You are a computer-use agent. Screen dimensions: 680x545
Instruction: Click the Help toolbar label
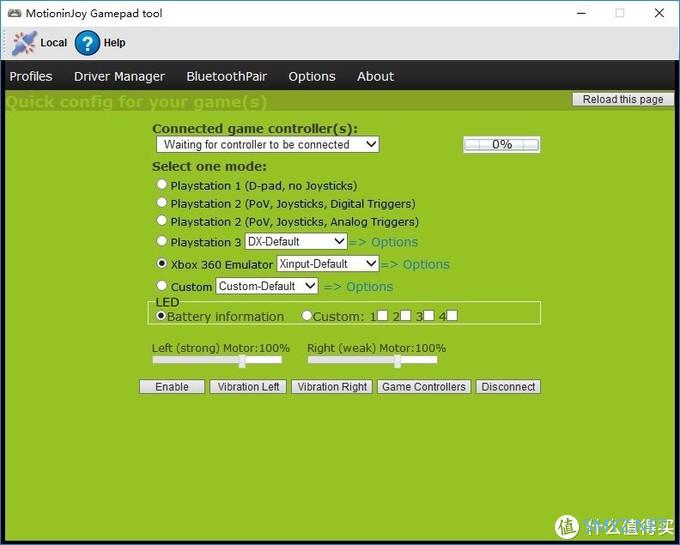point(114,42)
